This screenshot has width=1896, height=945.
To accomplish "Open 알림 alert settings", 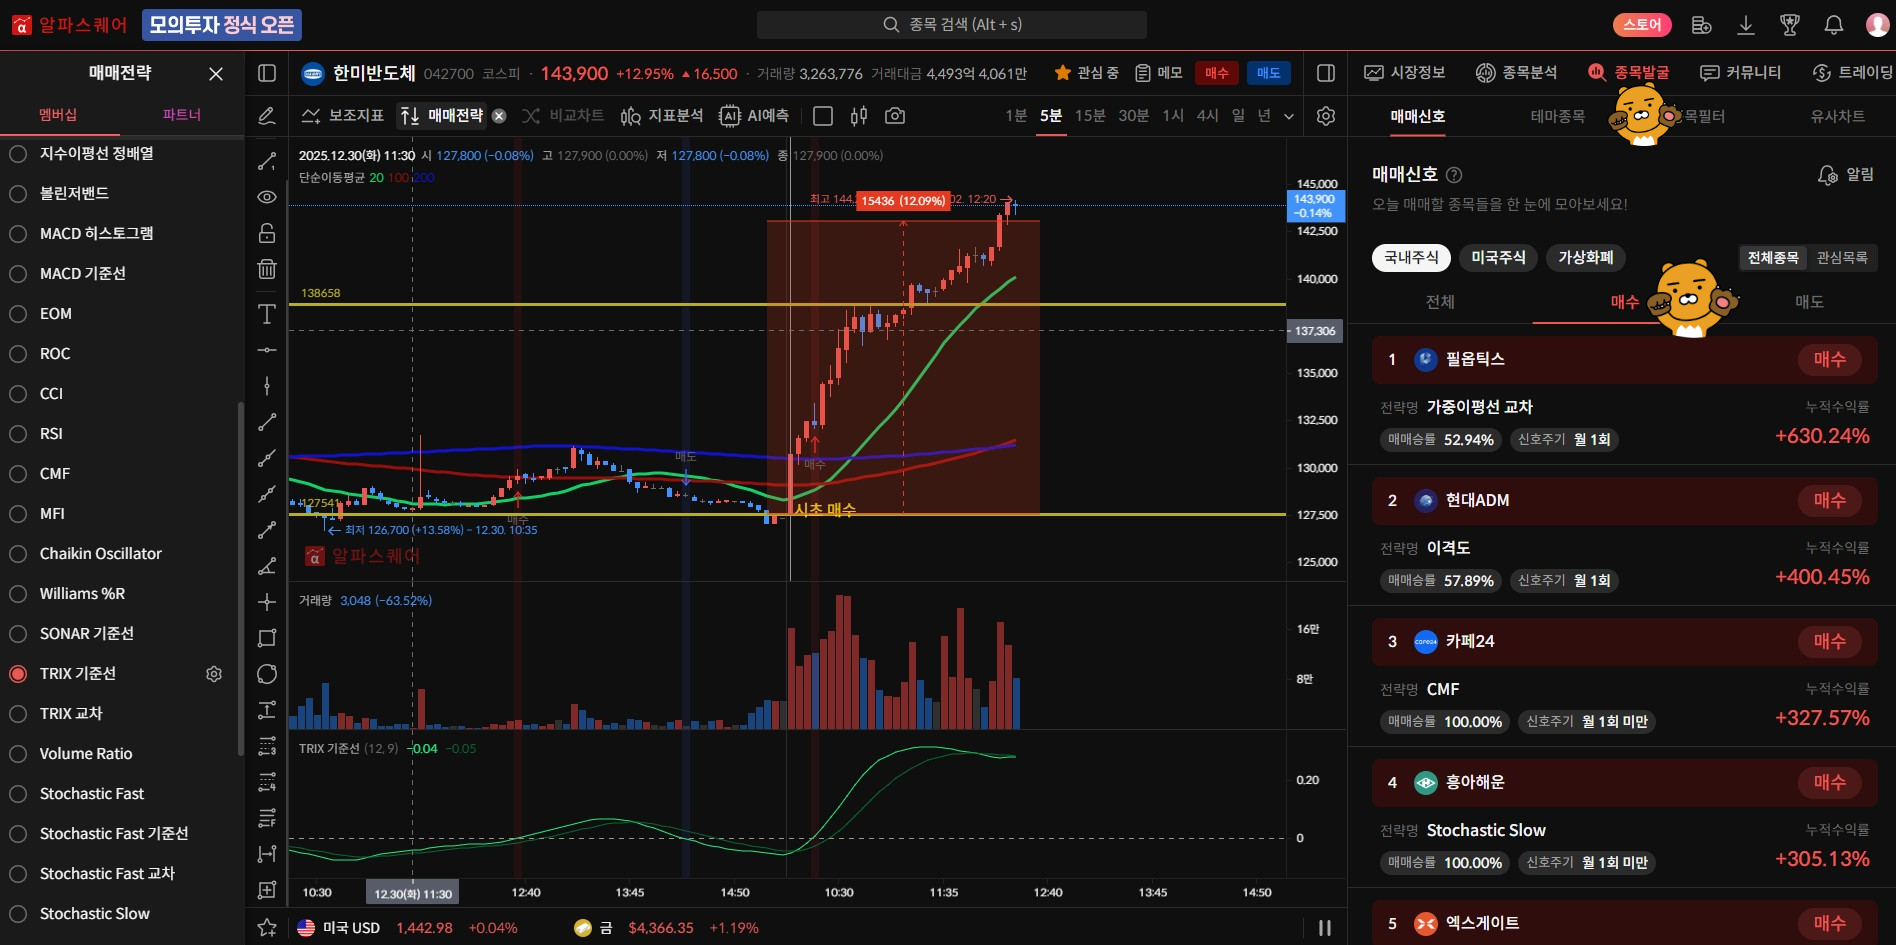I will [x=1846, y=175].
